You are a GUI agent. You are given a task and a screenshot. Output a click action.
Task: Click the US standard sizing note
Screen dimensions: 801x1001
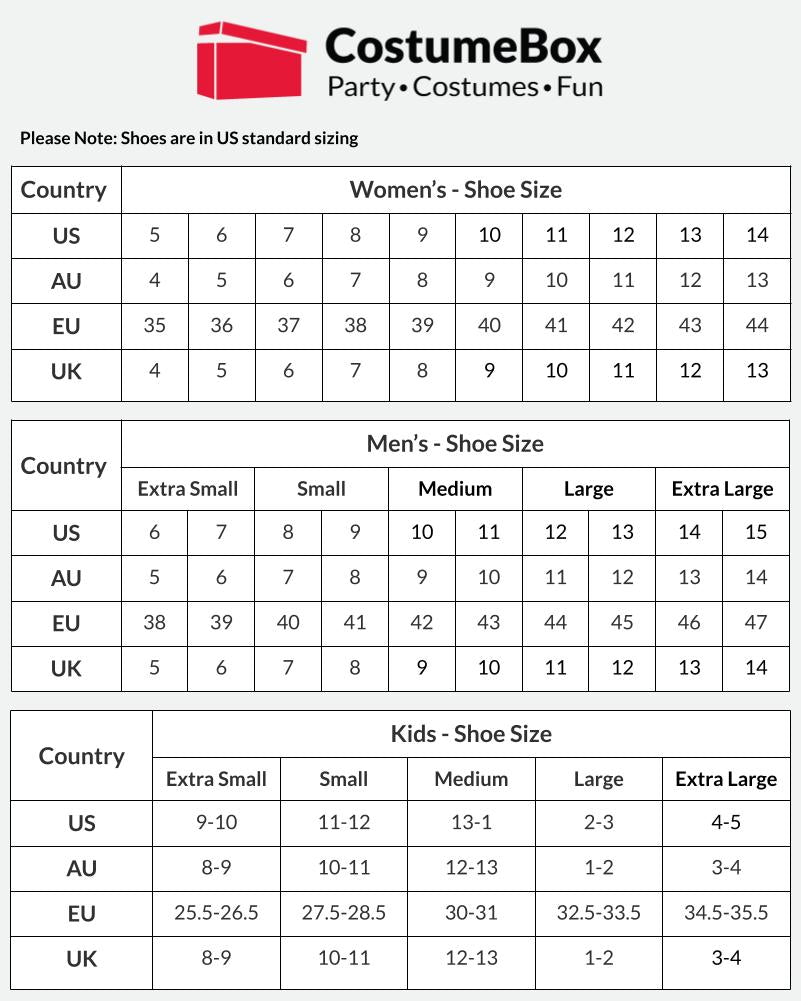[x=189, y=138]
